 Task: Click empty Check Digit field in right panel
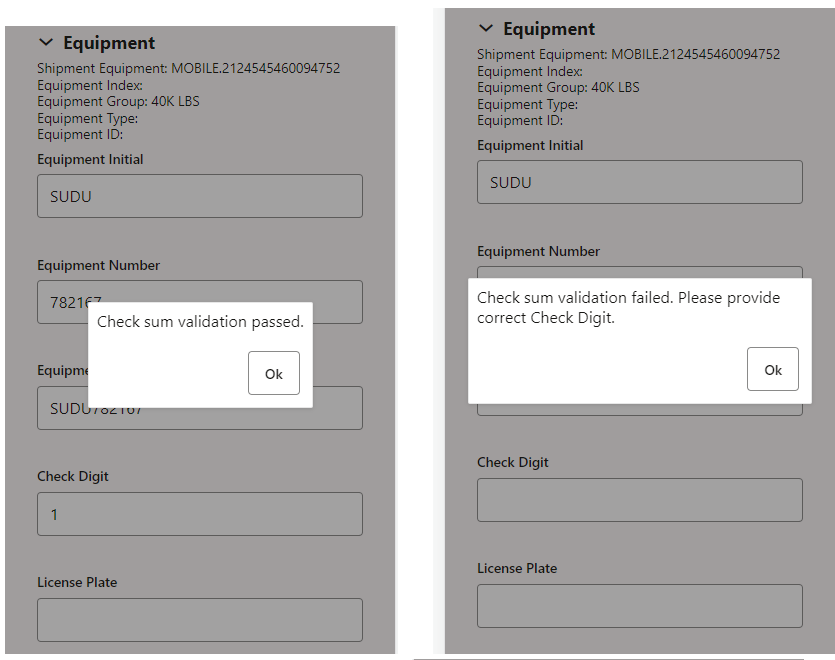pos(639,500)
